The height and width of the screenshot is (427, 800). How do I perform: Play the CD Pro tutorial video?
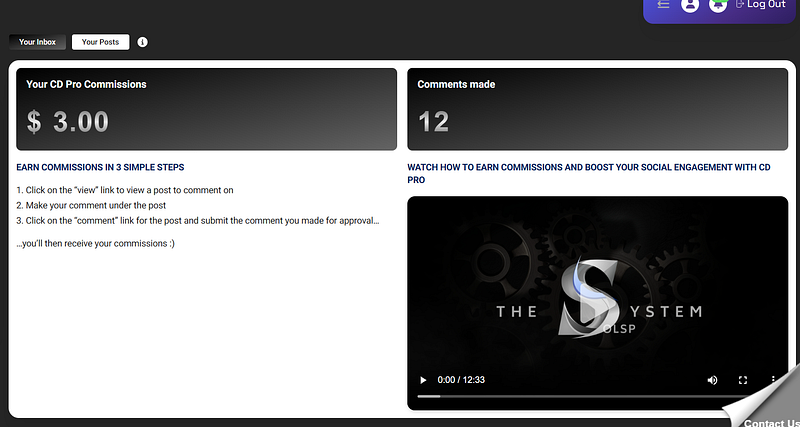click(422, 380)
